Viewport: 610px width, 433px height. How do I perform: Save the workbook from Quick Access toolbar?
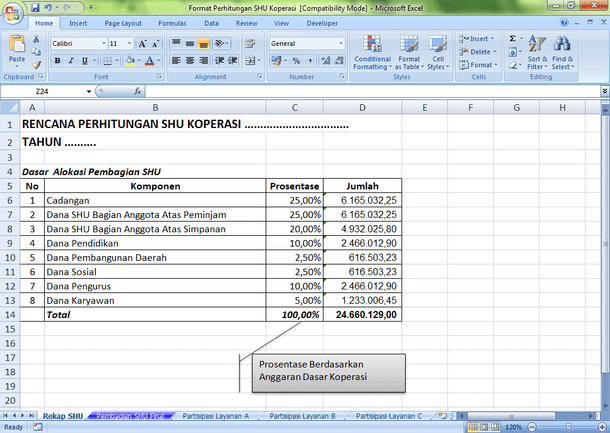[x=35, y=7]
